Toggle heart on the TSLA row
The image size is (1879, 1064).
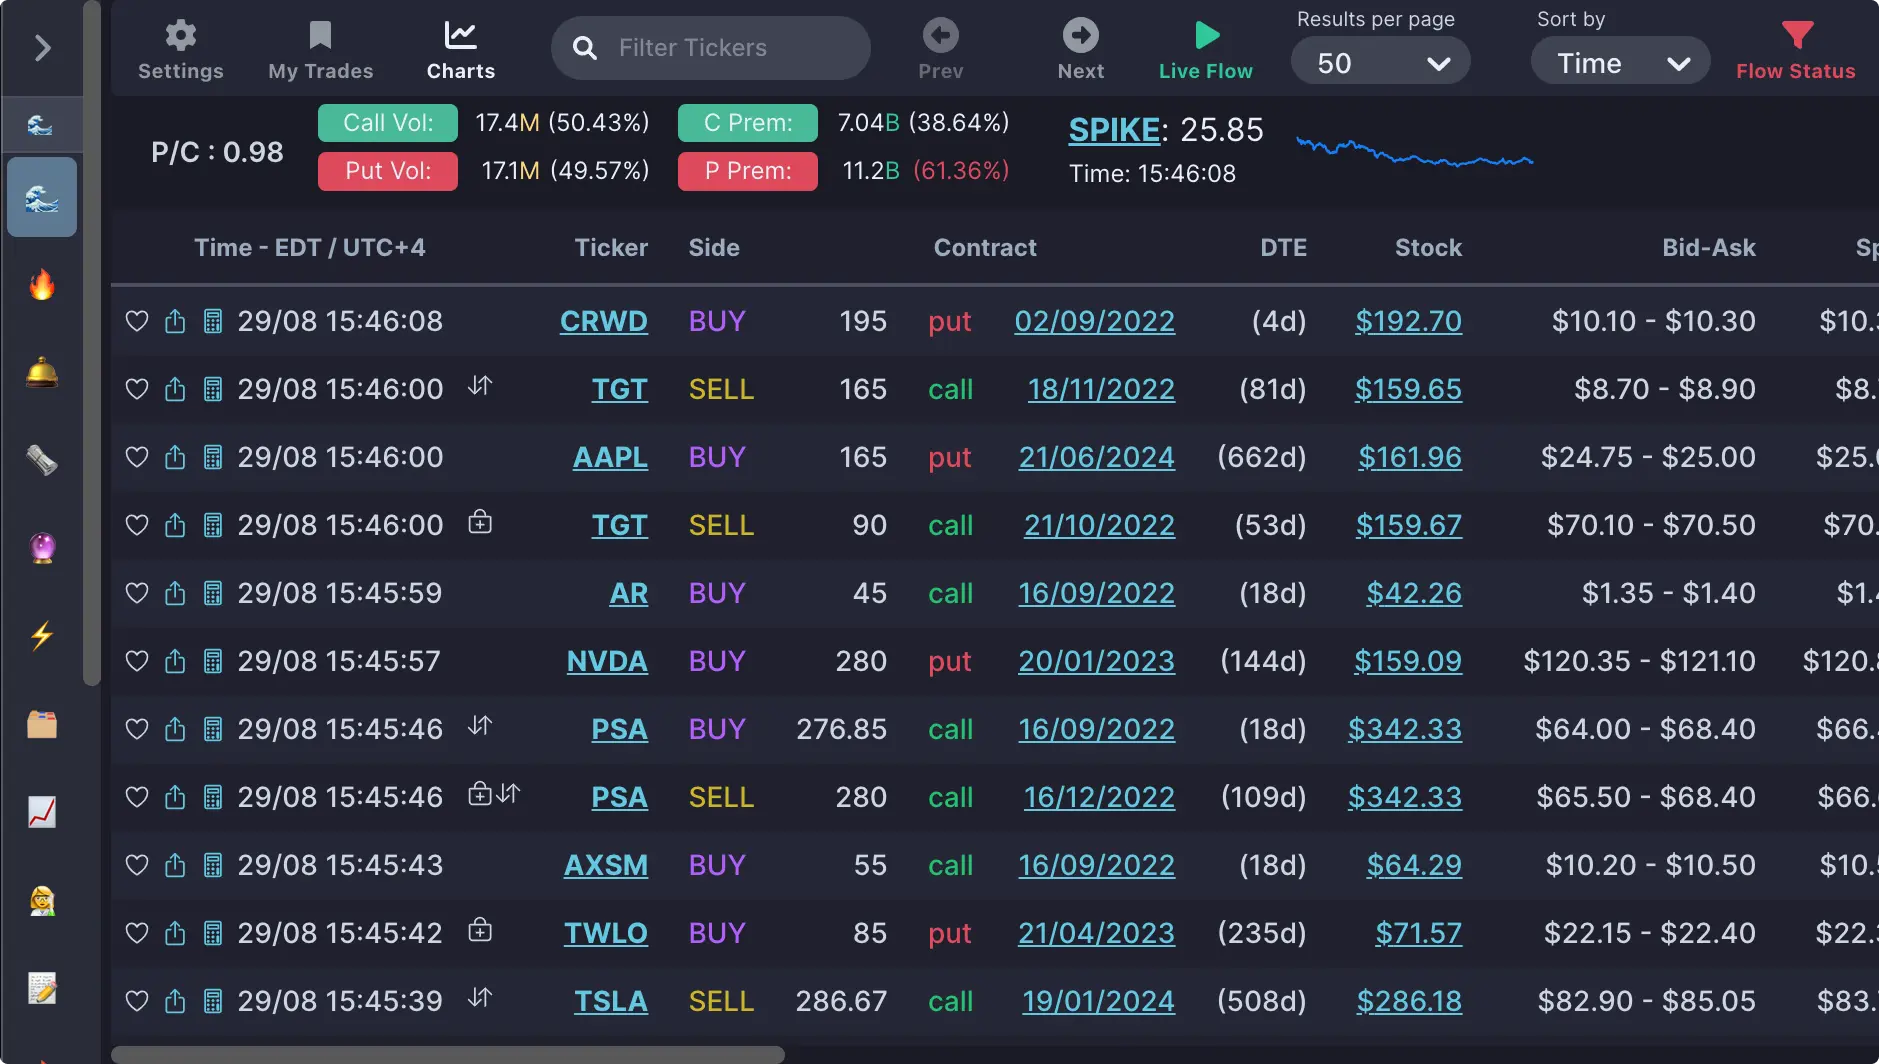tap(137, 1001)
